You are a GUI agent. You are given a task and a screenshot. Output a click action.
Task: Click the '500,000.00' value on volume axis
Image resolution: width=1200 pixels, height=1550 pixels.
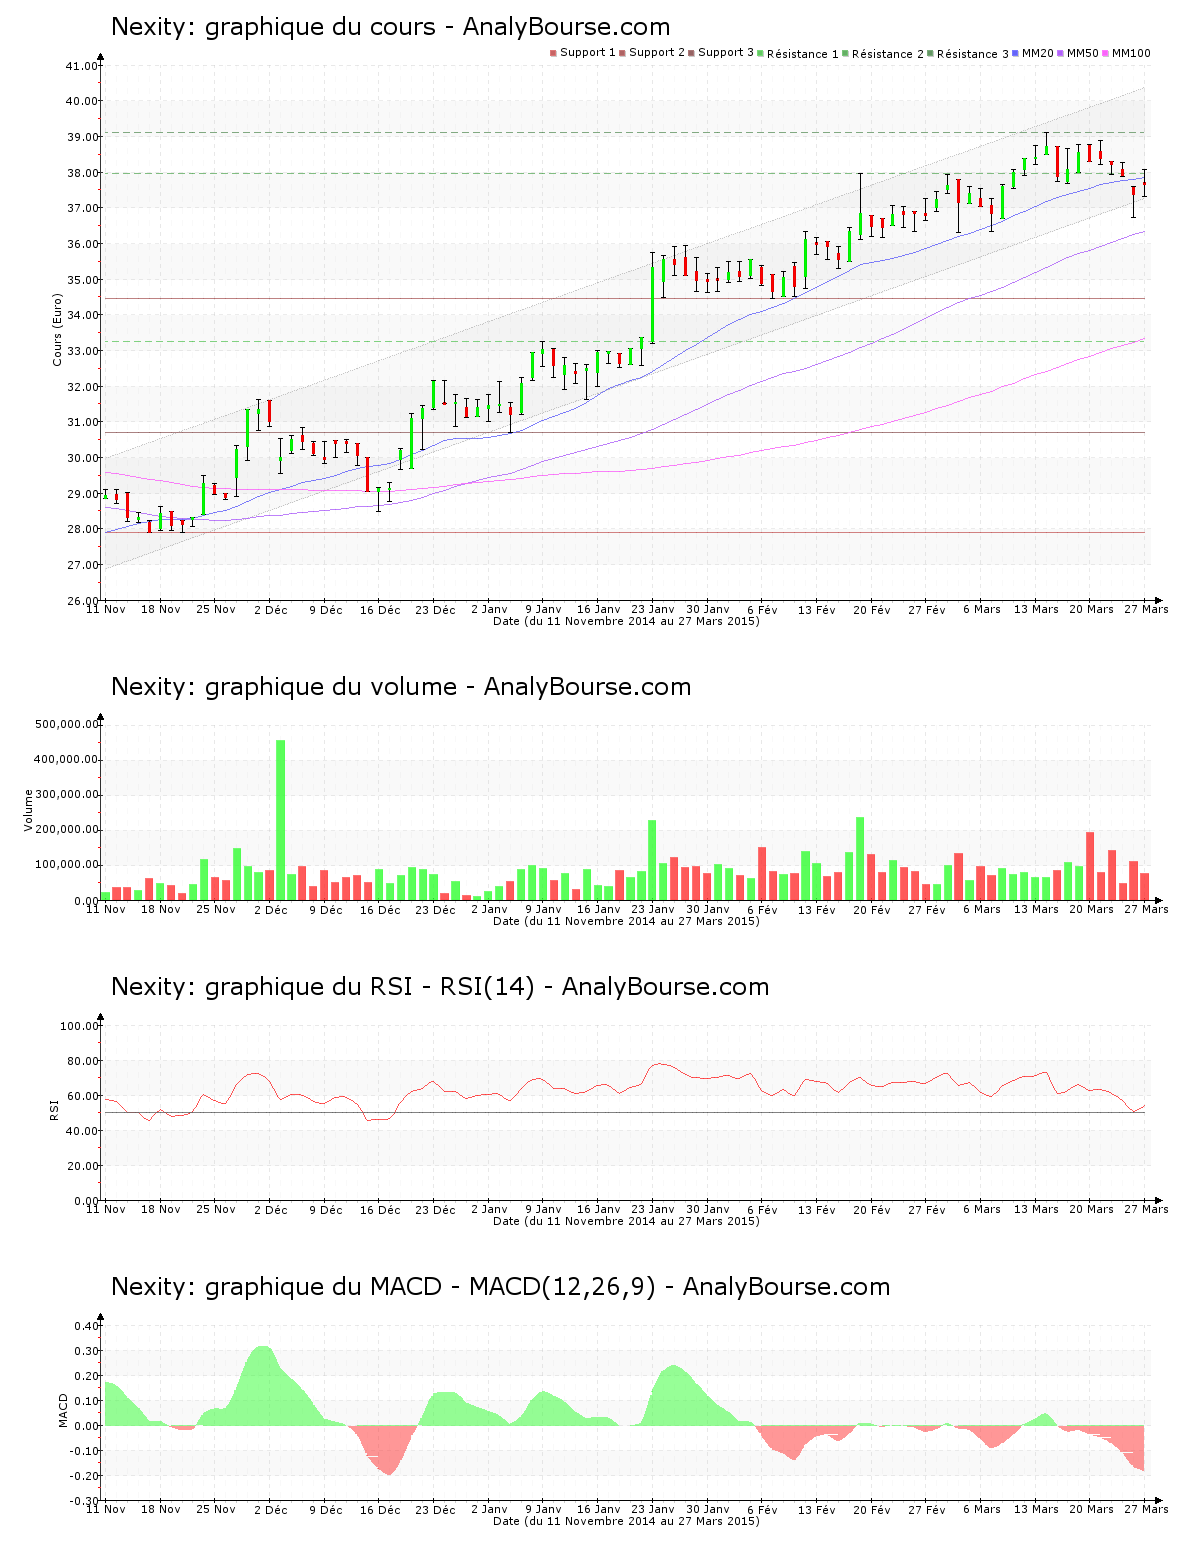point(67,724)
